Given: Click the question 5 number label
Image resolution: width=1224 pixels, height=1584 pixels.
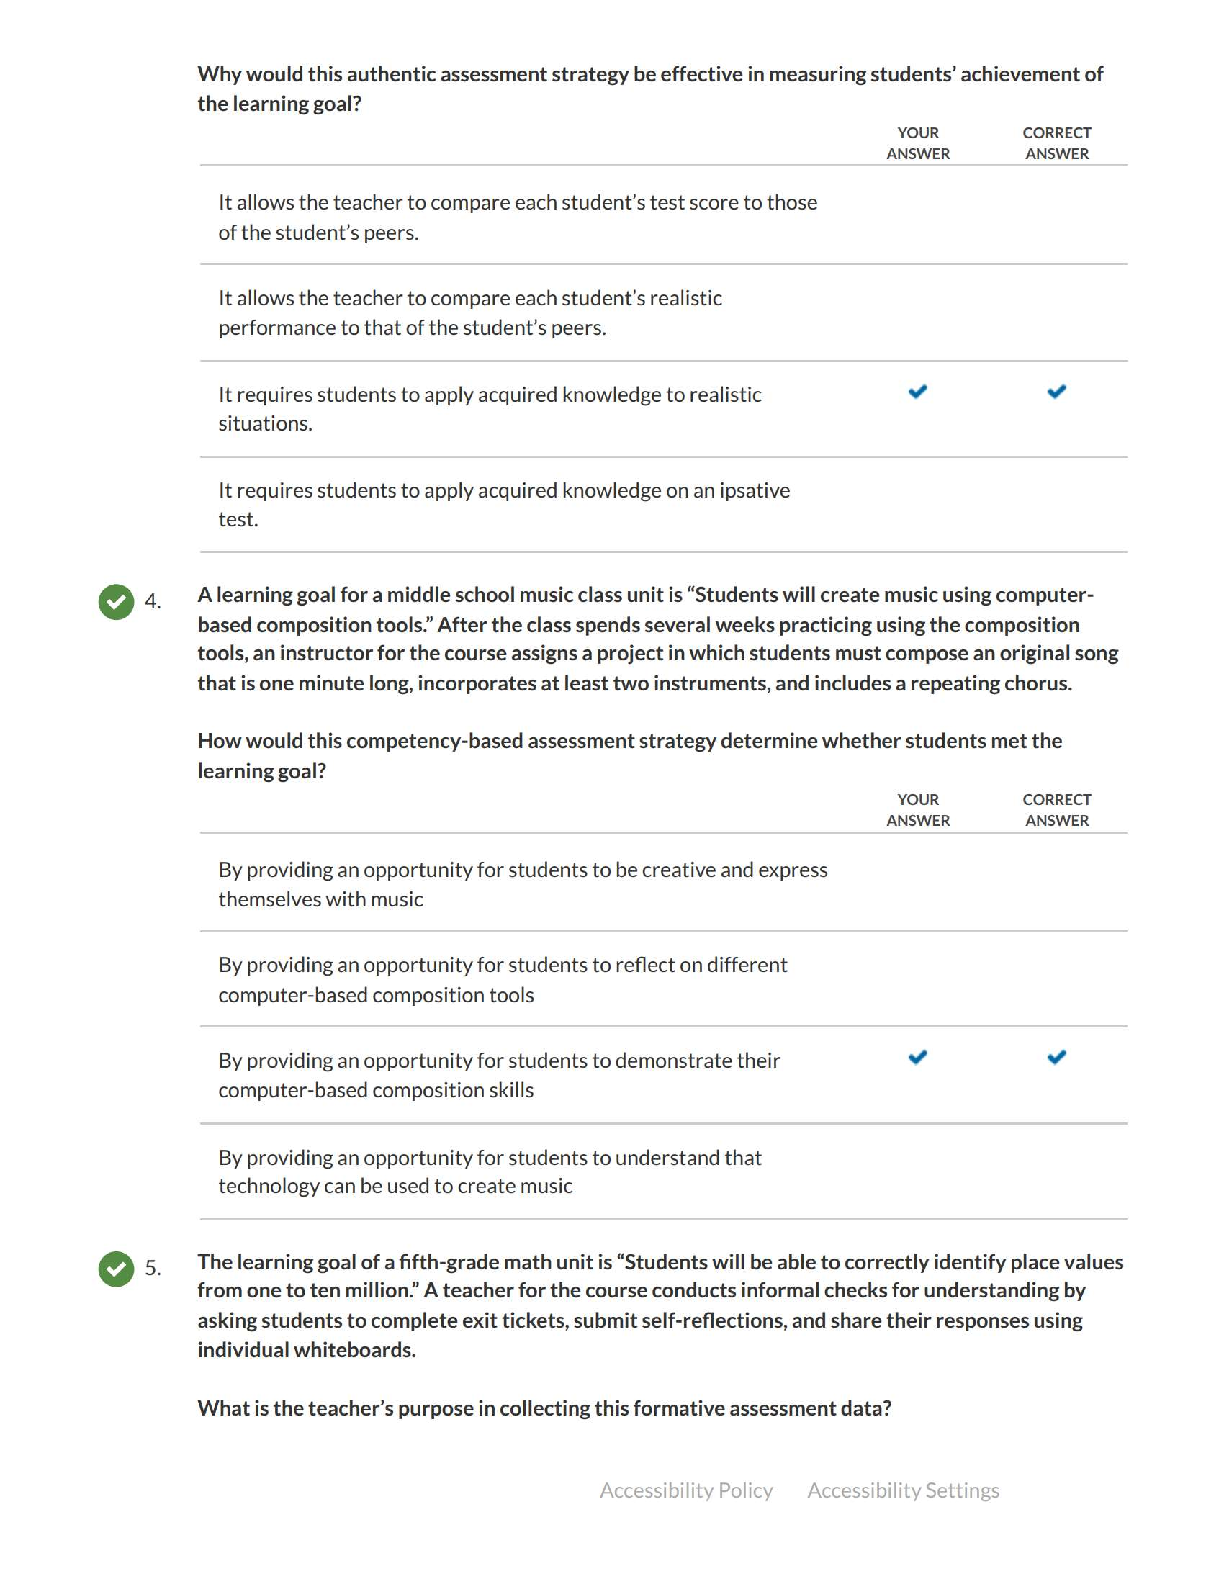Looking at the screenshot, I should point(153,1268).
